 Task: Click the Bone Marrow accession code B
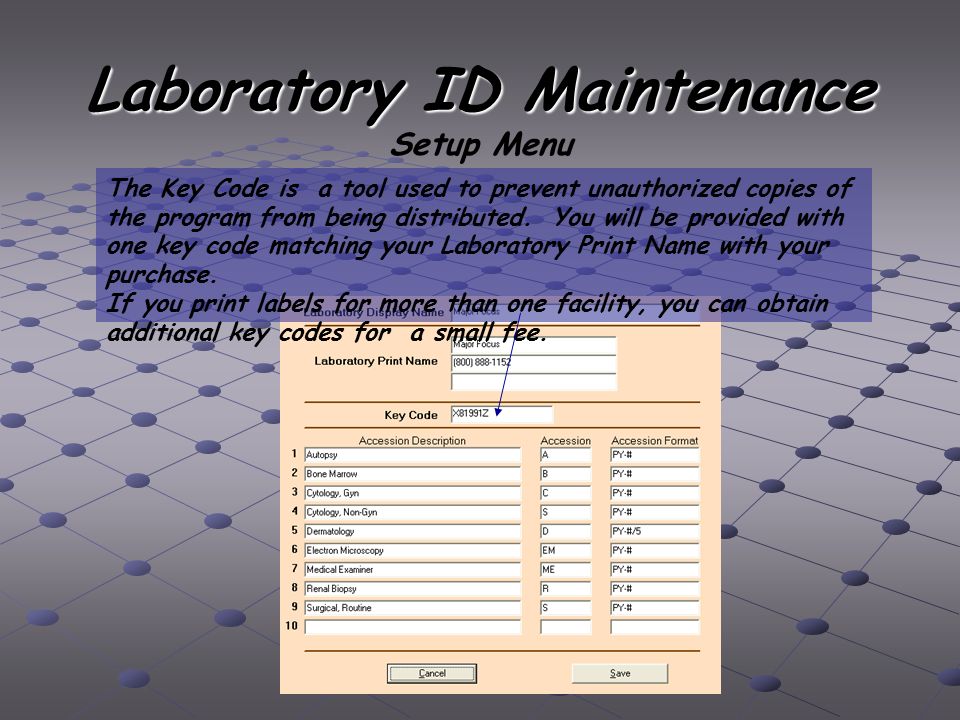566,474
